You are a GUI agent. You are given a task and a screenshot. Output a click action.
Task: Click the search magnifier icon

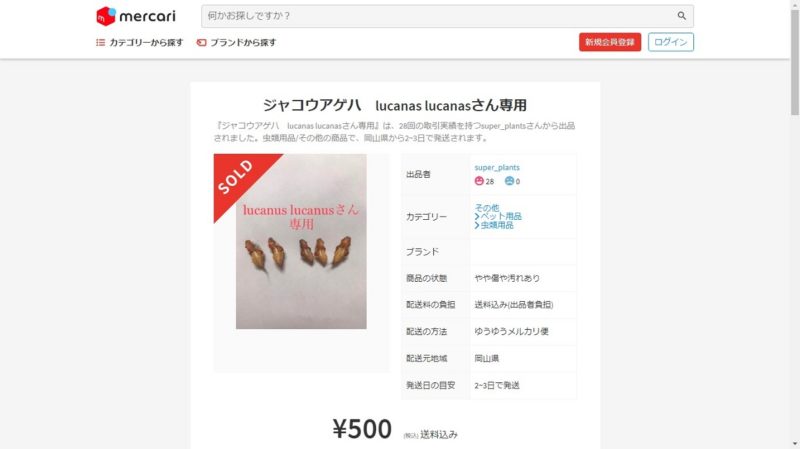click(x=682, y=16)
